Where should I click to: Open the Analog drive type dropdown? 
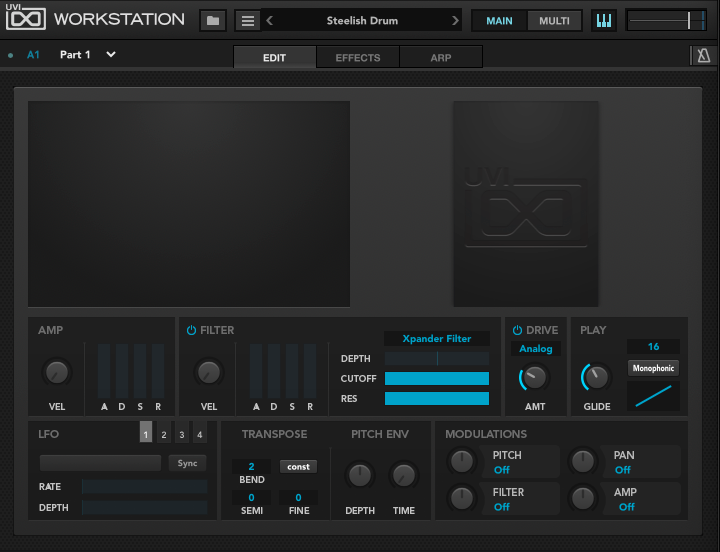pyautogui.click(x=535, y=349)
